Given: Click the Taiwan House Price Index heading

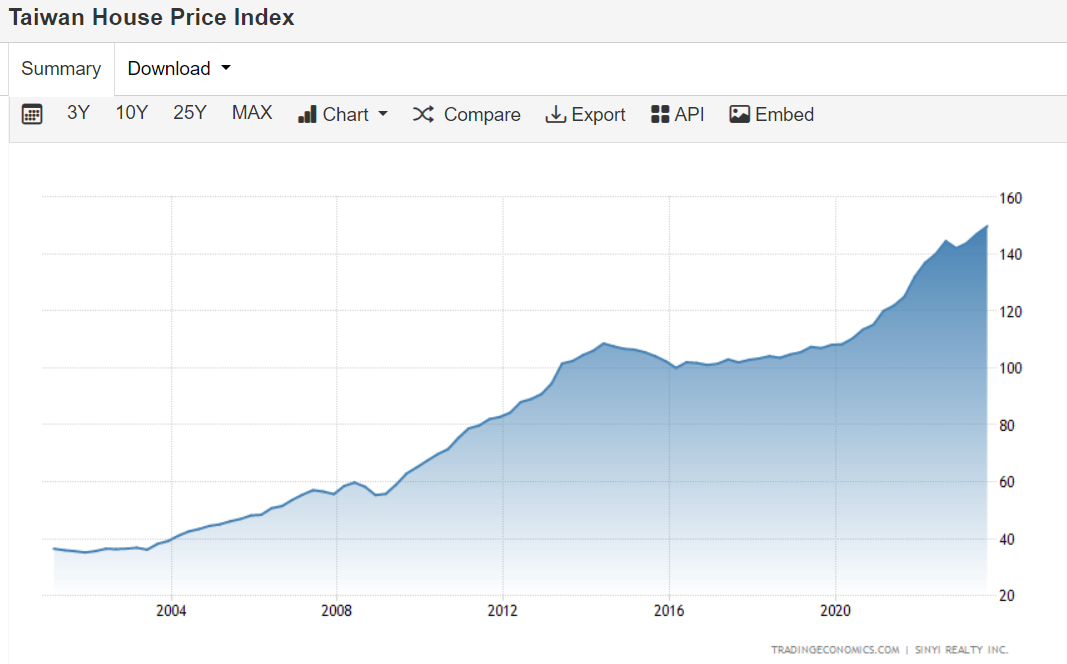Looking at the screenshot, I should click(152, 18).
